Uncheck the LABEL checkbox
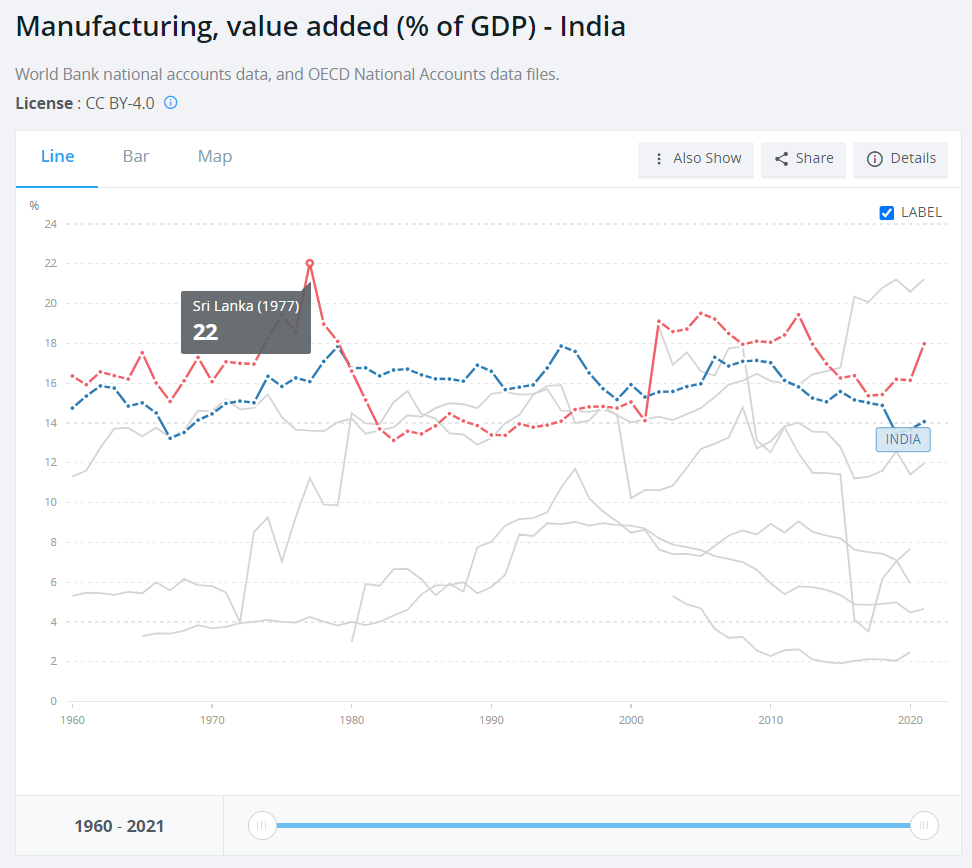 886,212
